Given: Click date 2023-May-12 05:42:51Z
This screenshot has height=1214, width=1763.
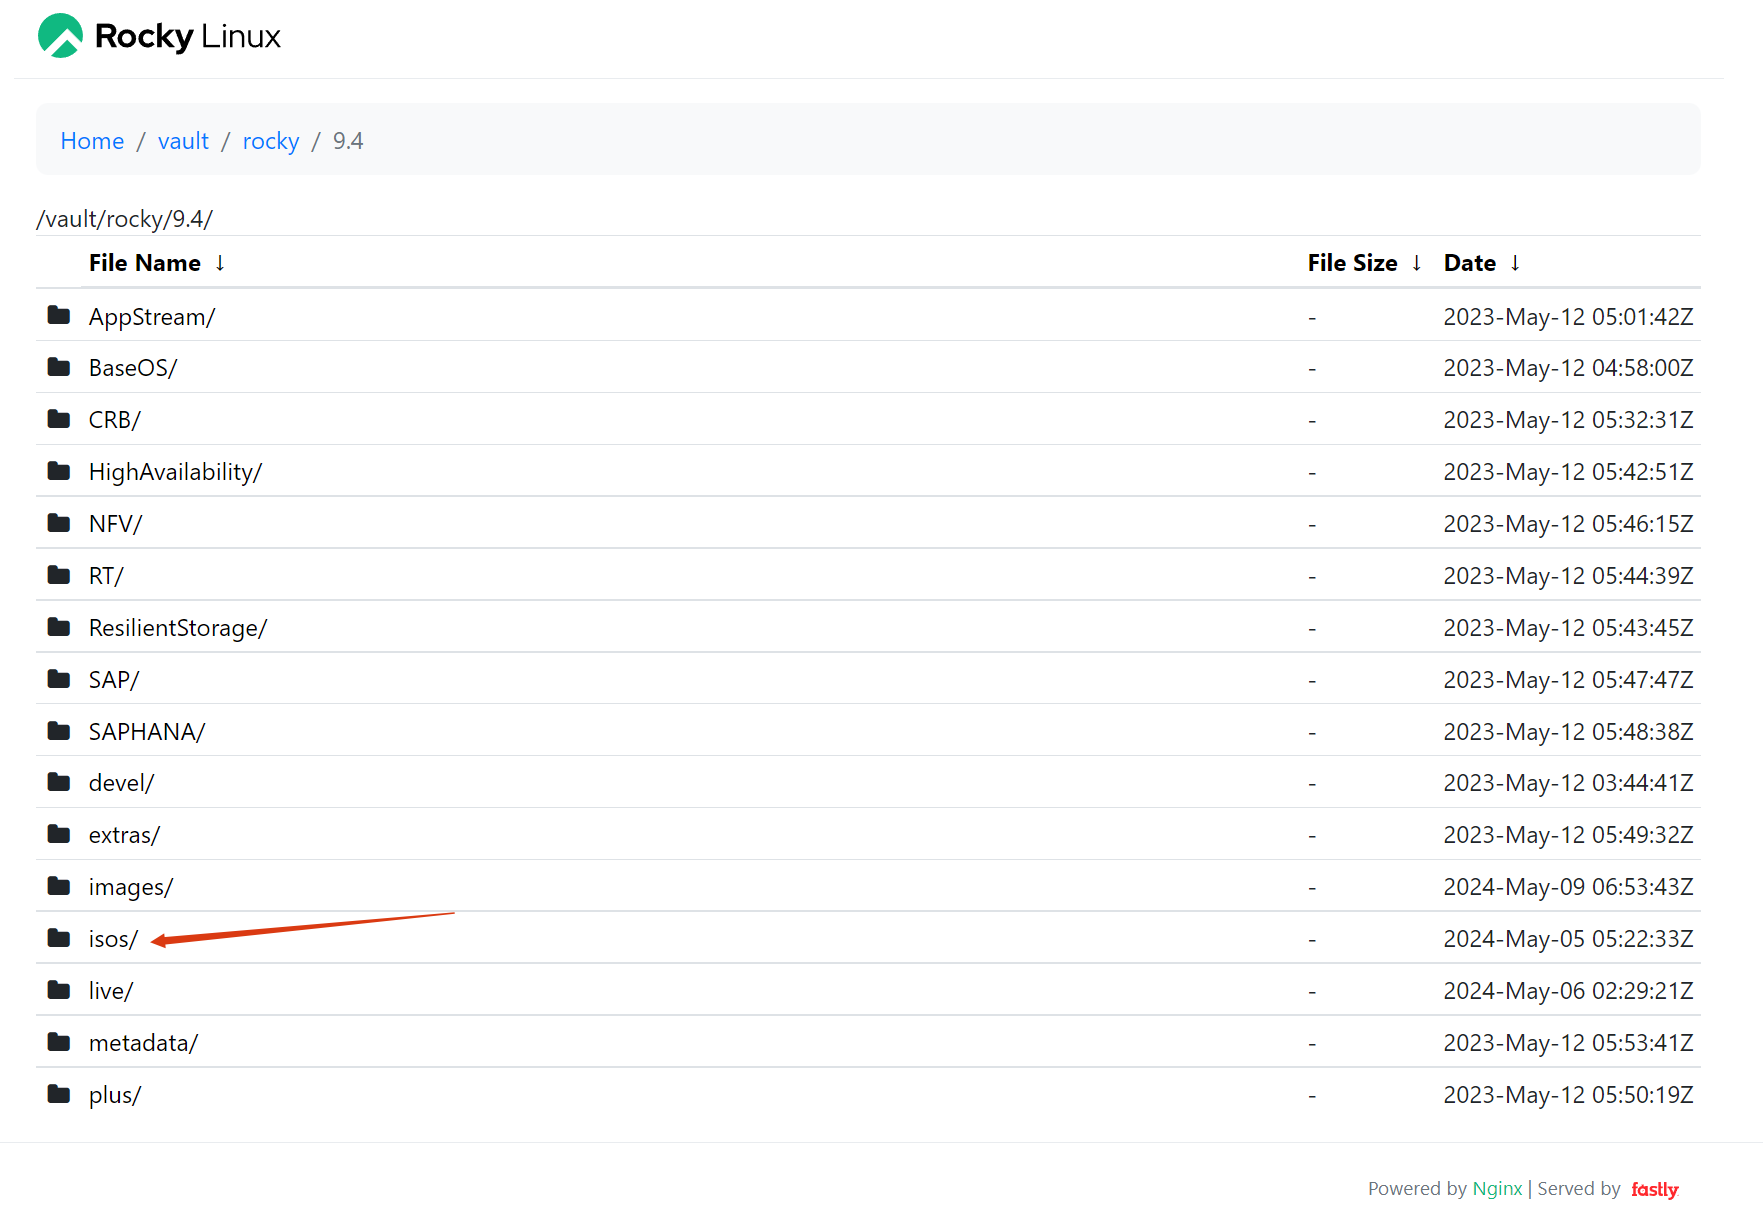Looking at the screenshot, I should tap(1568, 472).
